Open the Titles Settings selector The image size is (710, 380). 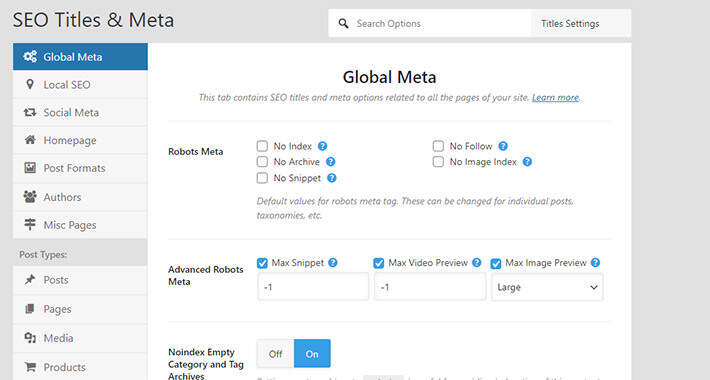coord(580,24)
